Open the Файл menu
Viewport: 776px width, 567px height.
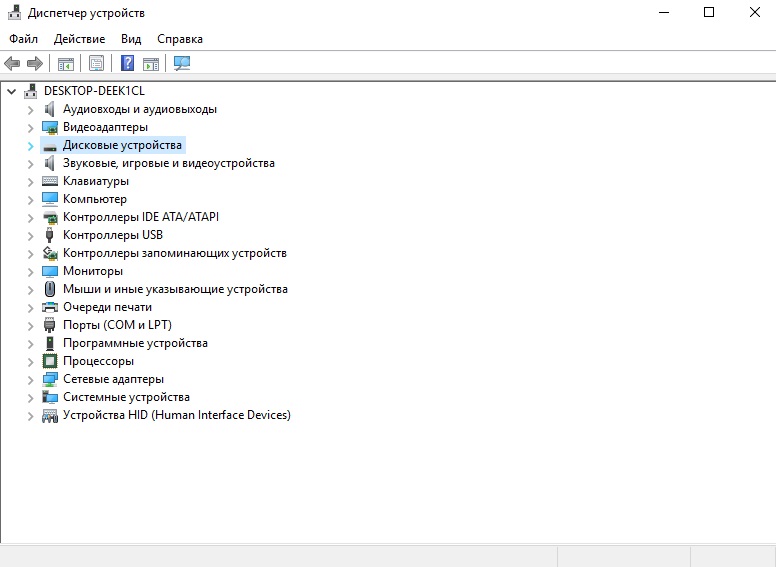pyautogui.click(x=23, y=39)
